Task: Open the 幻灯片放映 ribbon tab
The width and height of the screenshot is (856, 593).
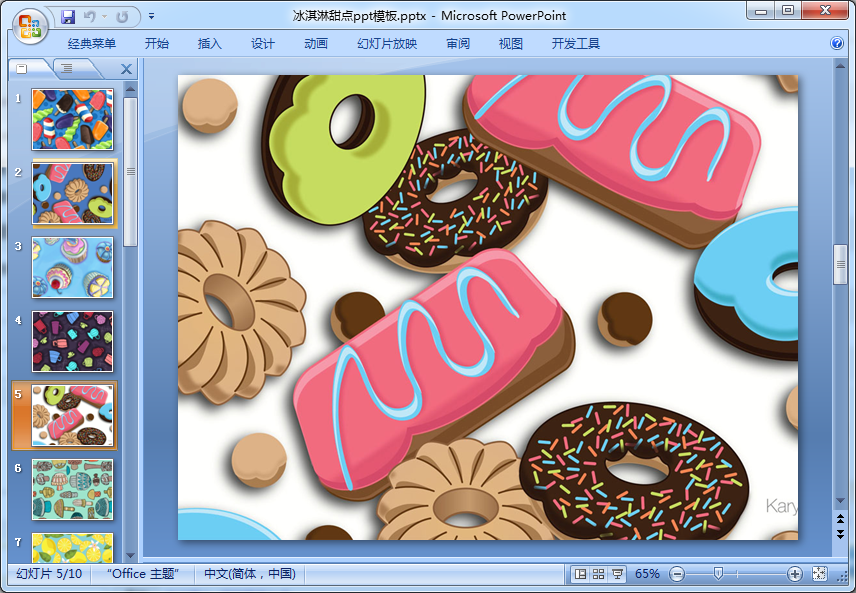Action: (x=387, y=44)
